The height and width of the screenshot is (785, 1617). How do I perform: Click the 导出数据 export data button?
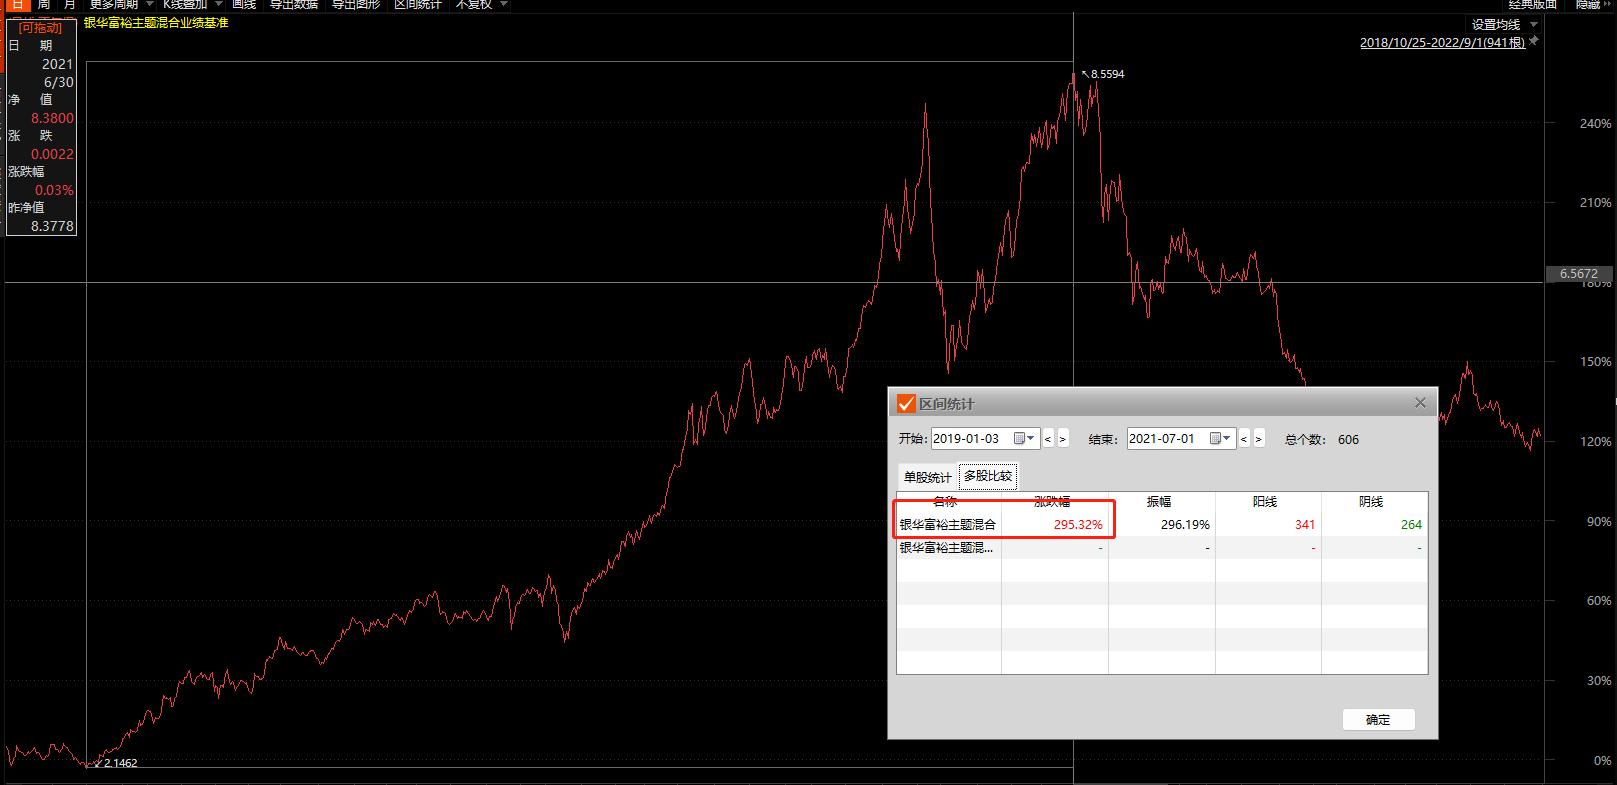pyautogui.click(x=294, y=5)
